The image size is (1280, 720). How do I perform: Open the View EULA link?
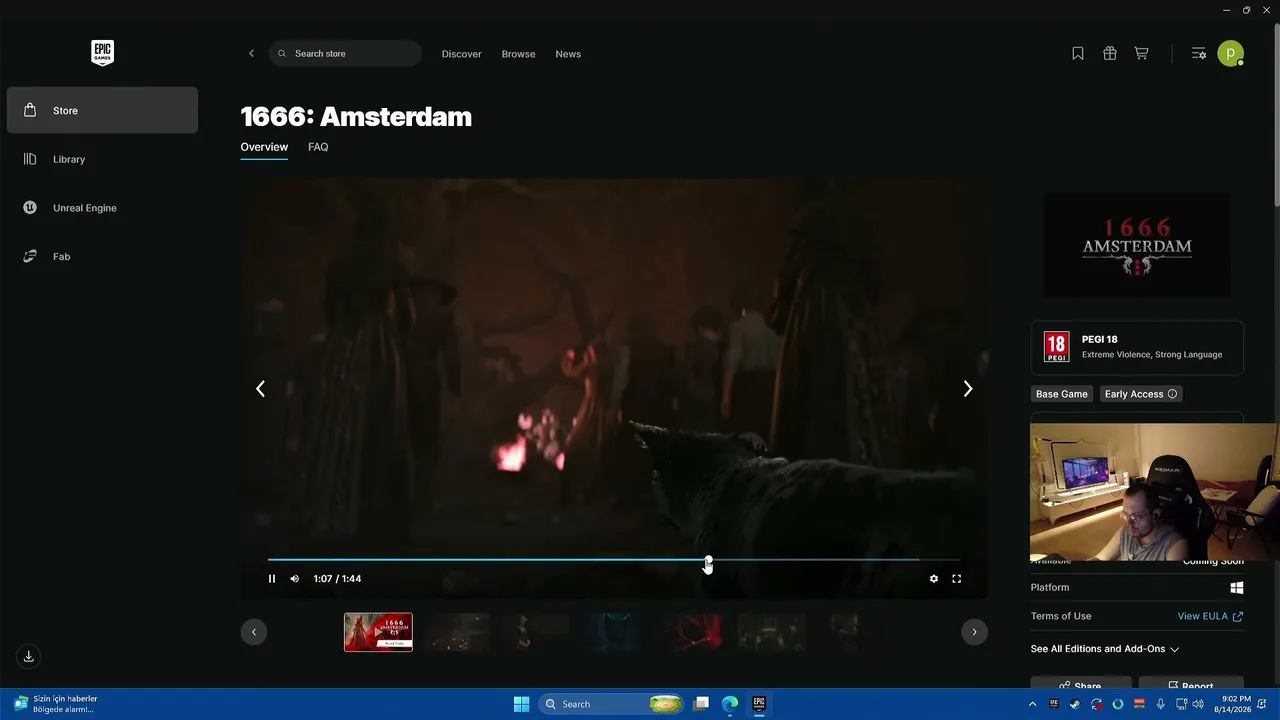(x=1210, y=617)
